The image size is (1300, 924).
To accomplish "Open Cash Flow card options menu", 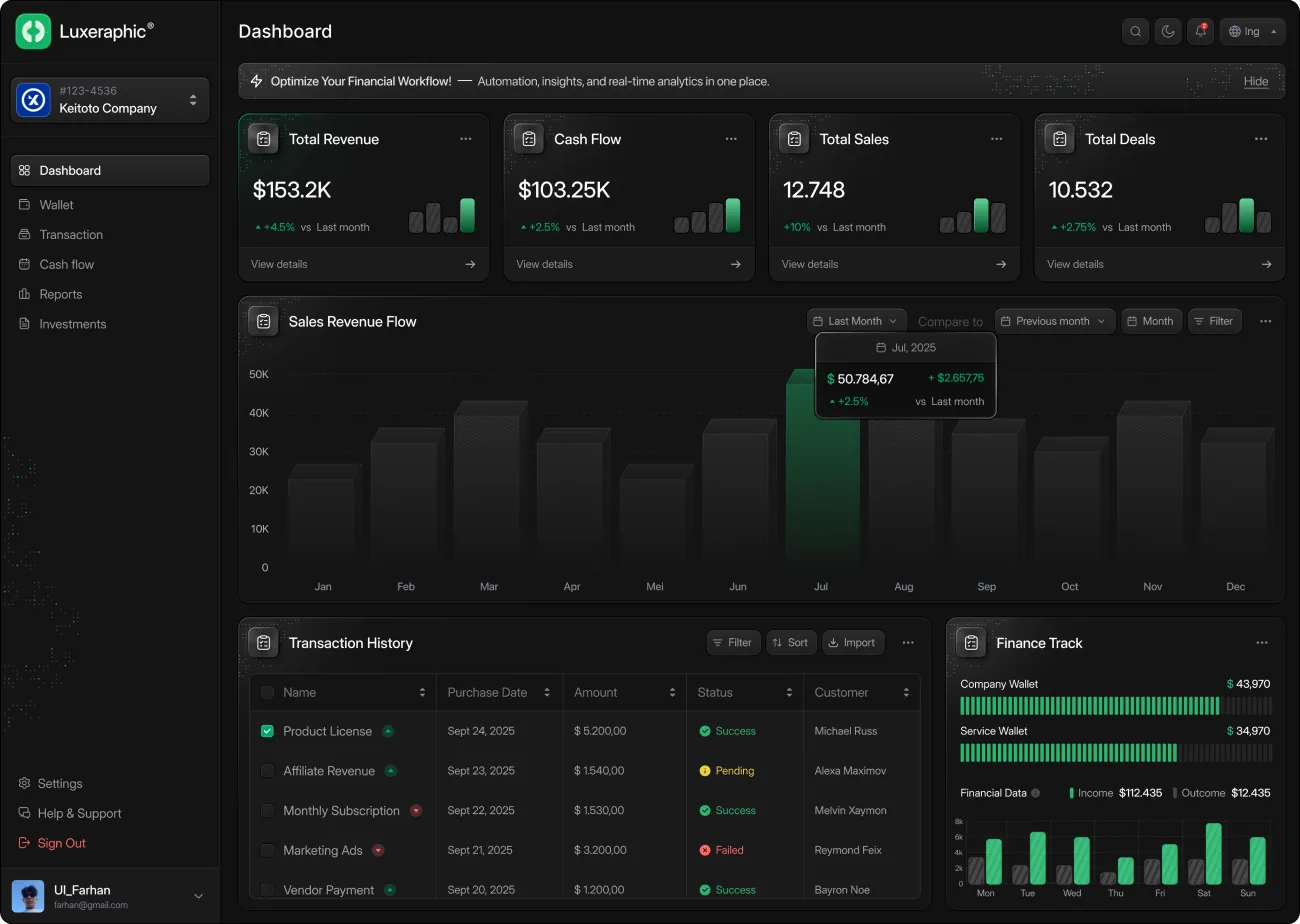I will pyautogui.click(x=731, y=139).
